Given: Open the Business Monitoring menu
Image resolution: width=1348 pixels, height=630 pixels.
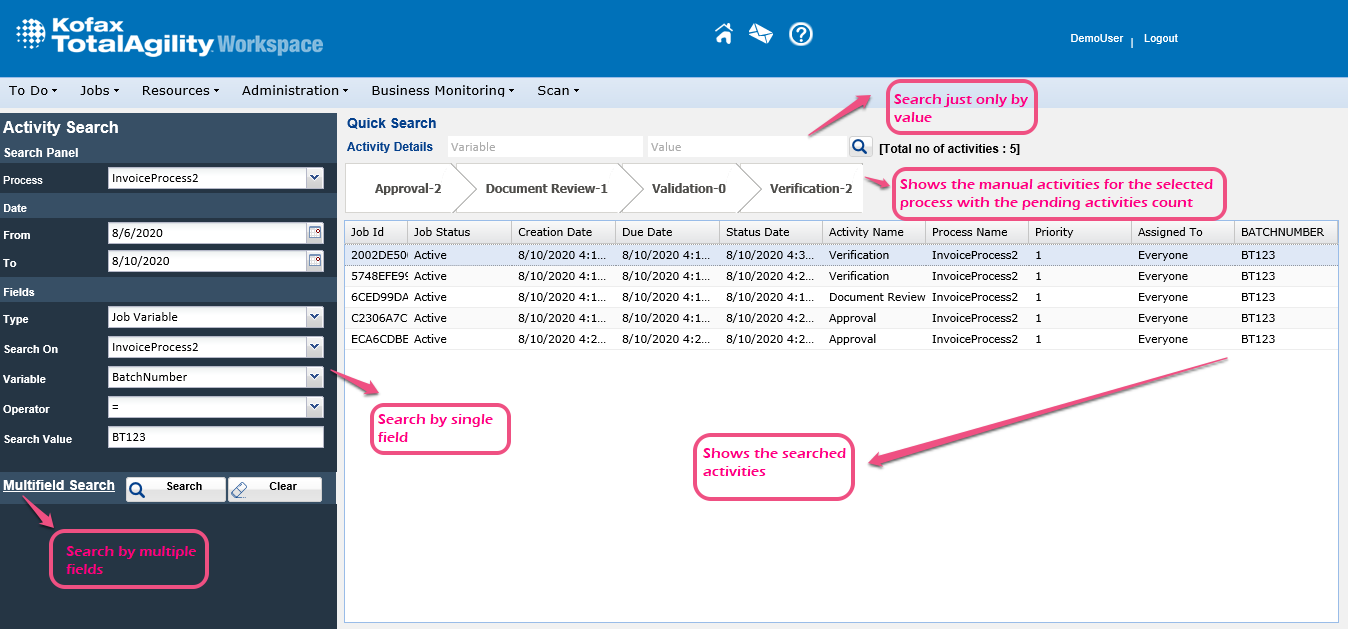Looking at the screenshot, I should [442, 91].
